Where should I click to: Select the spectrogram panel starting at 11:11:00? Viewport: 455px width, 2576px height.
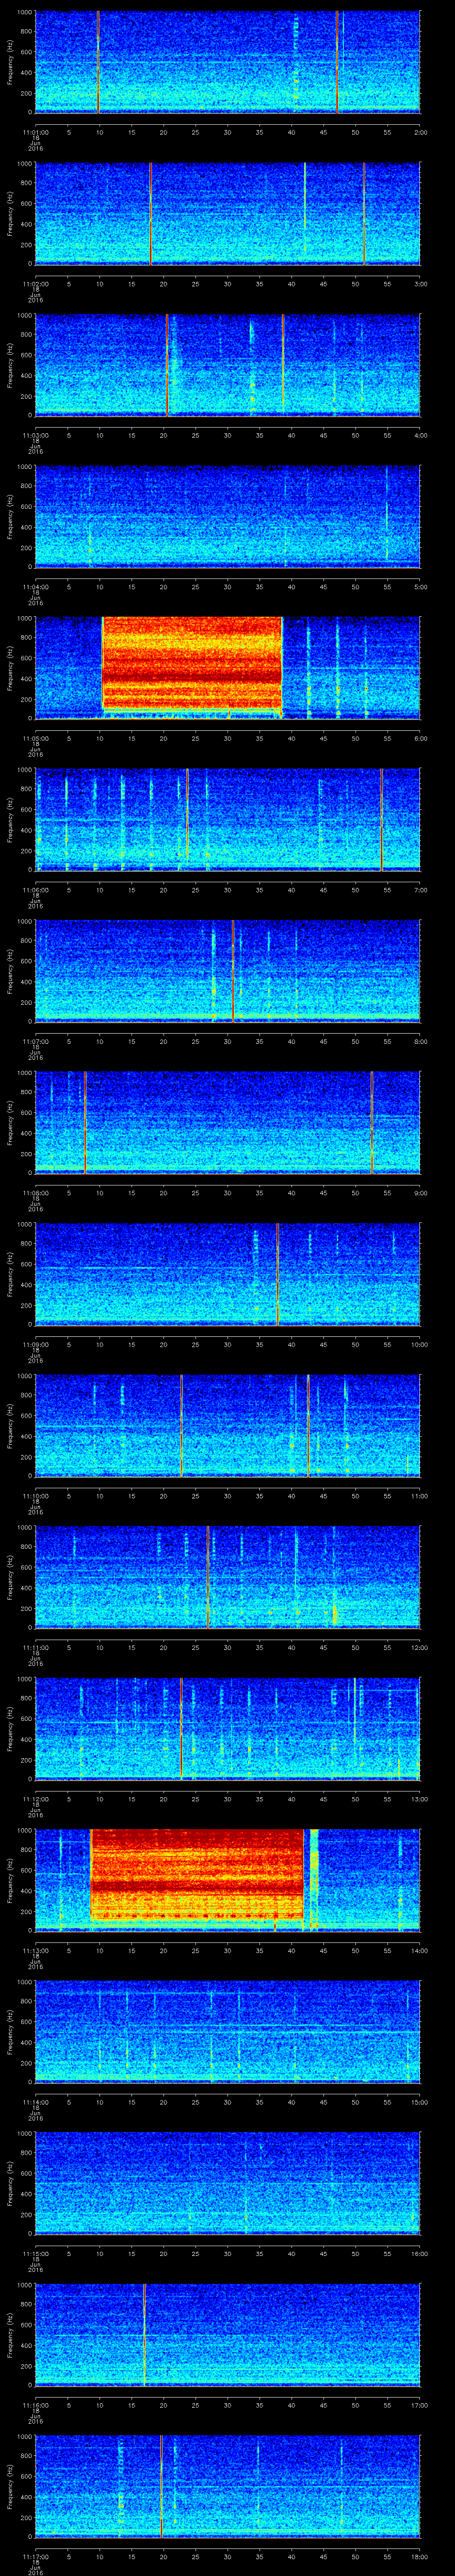[x=227, y=1577]
